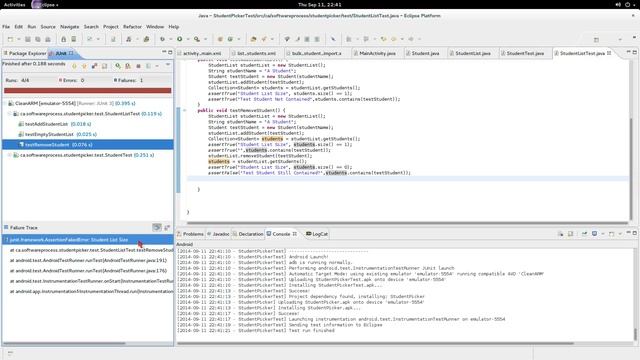Click the red JUnit progress bar
The image size is (640, 360).
88,91
